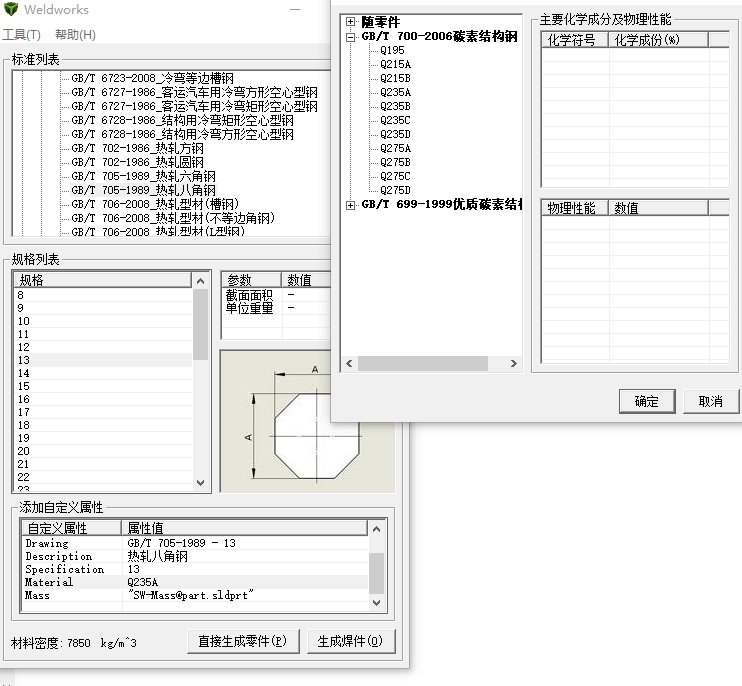Click 生成焊件(O) button
The image size is (742, 686).
point(351,641)
